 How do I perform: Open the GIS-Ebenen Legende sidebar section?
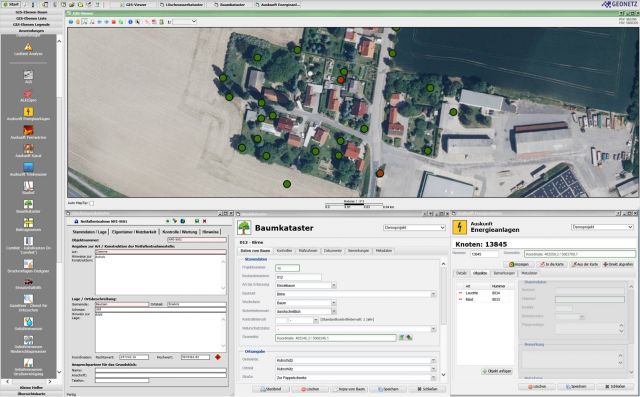coord(31,24)
